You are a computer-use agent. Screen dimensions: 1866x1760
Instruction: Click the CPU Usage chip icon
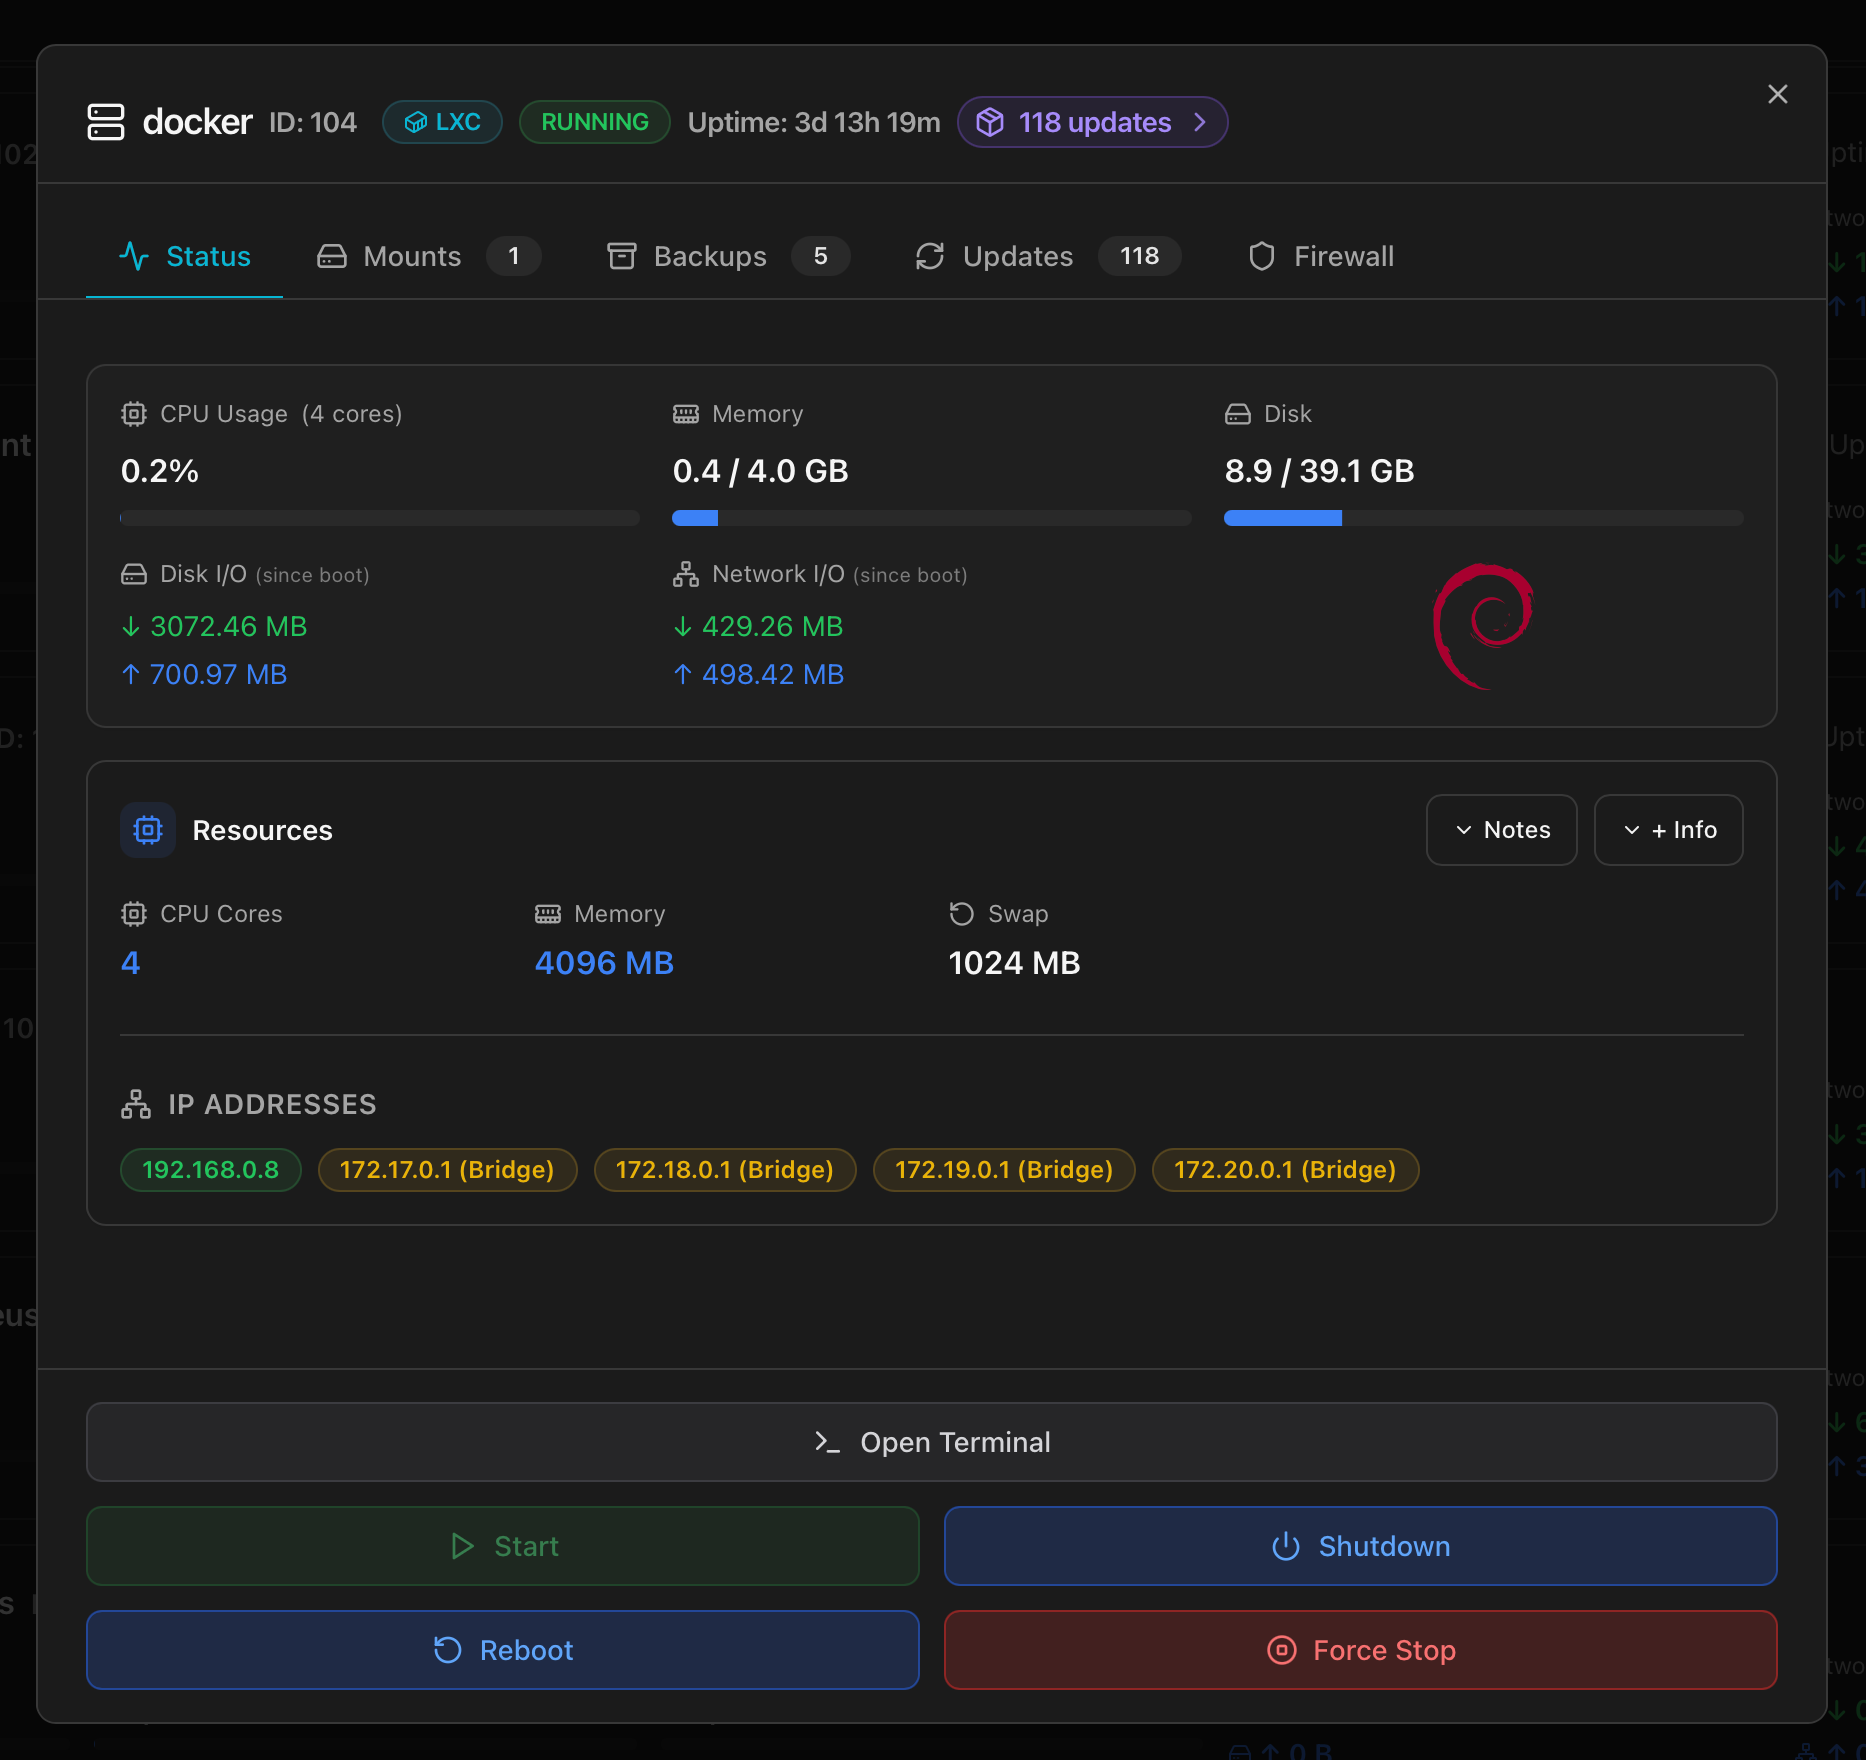click(x=134, y=414)
